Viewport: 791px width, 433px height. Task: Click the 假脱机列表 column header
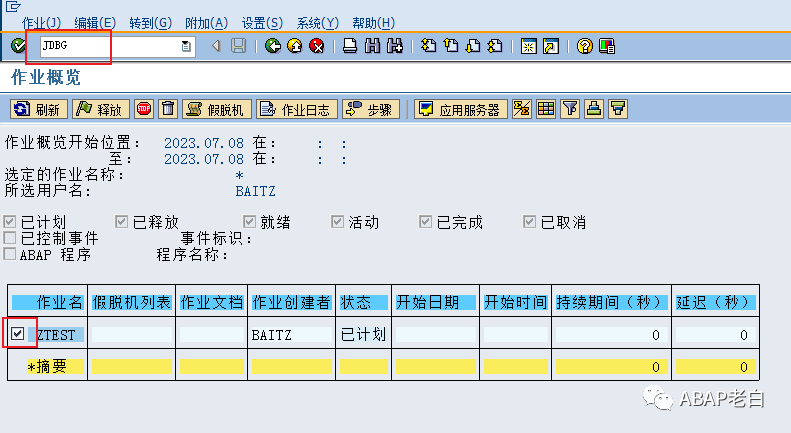point(132,302)
